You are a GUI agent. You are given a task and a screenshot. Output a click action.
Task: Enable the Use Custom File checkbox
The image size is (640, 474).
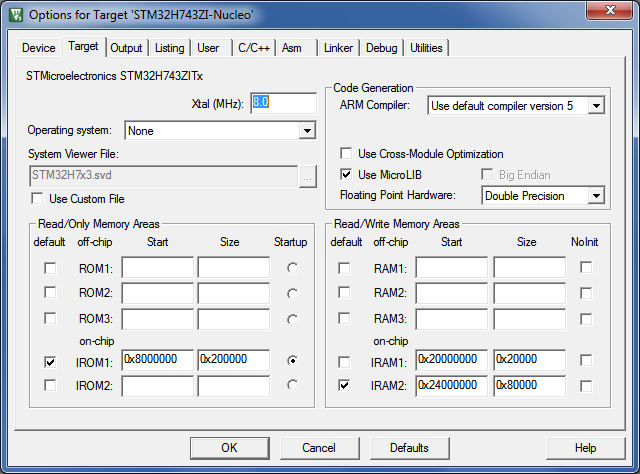[37, 198]
